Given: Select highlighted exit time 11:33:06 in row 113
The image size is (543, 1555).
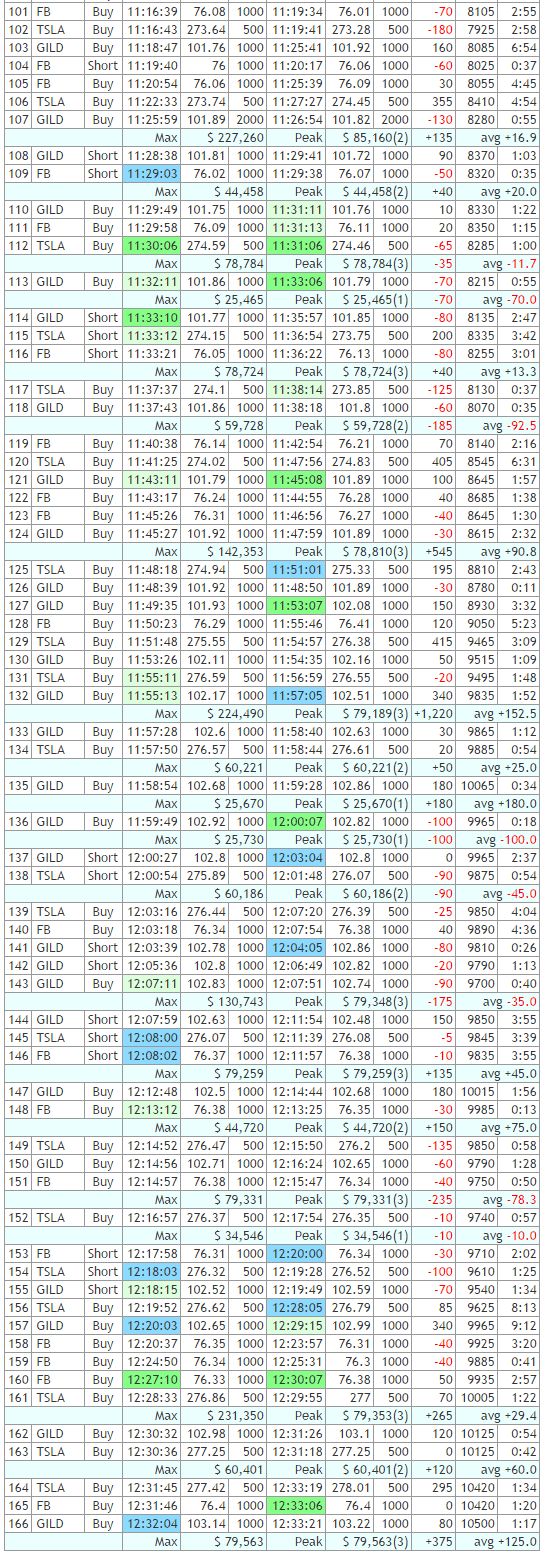Looking at the screenshot, I should point(296,281).
